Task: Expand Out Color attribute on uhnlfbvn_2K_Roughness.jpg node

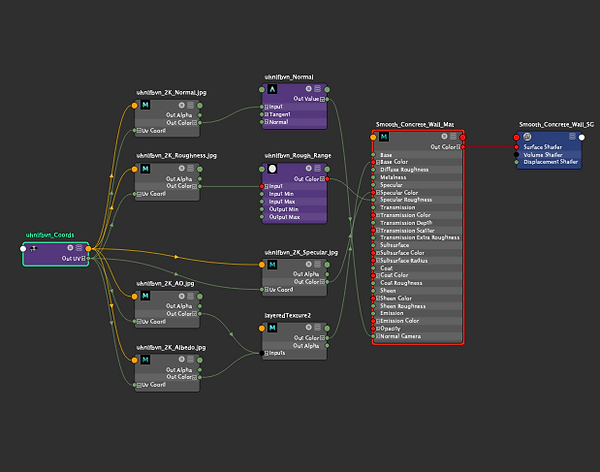Action: 194,186
